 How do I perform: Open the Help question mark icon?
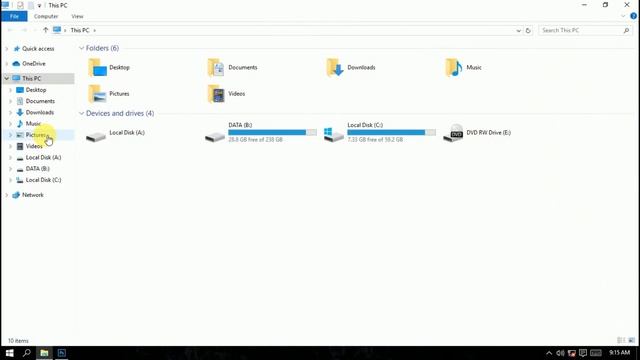coord(633,16)
